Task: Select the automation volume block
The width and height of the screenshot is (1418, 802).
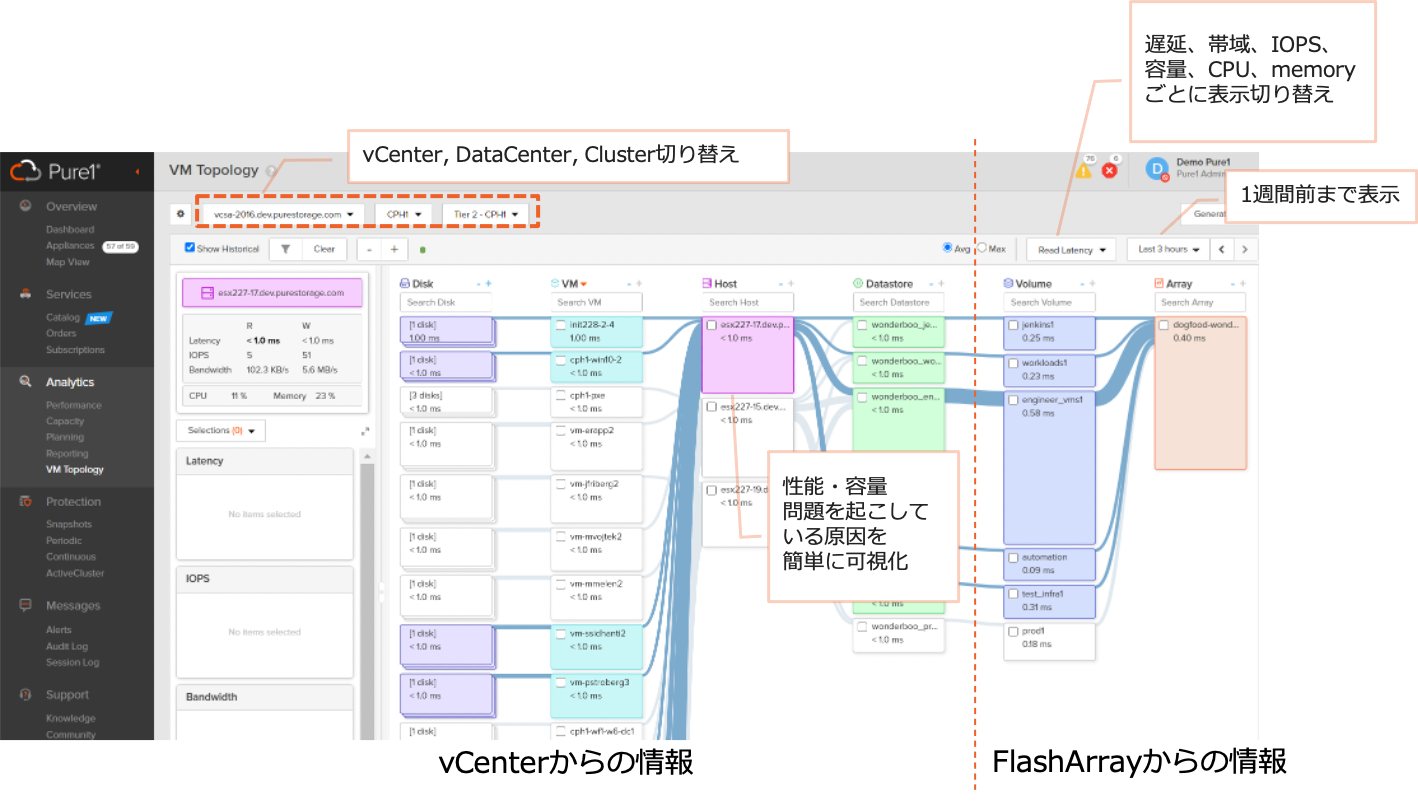Action: [1049, 563]
